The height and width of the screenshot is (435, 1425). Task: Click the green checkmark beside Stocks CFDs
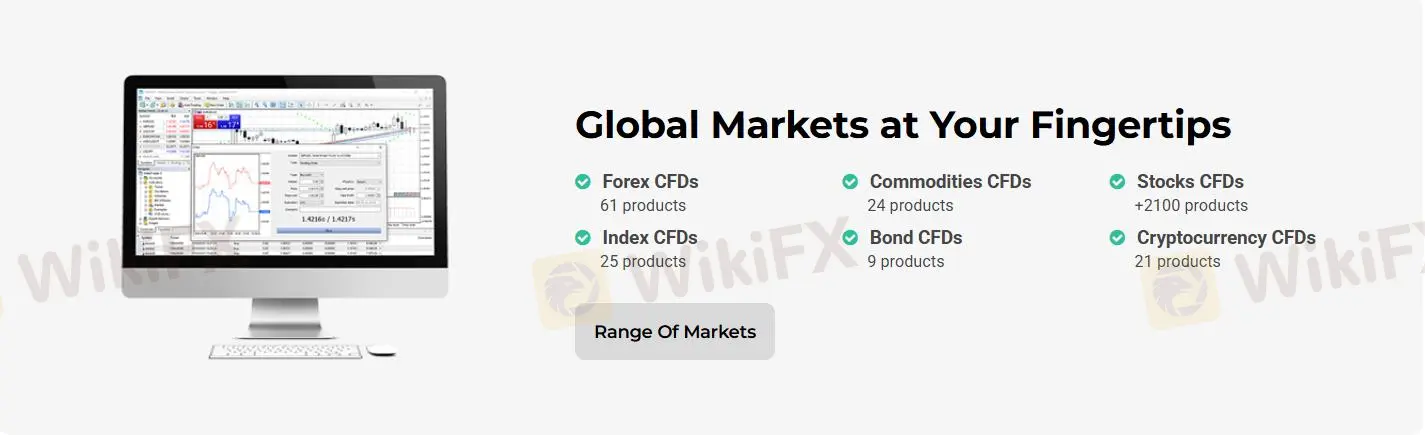tap(1117, 182)
